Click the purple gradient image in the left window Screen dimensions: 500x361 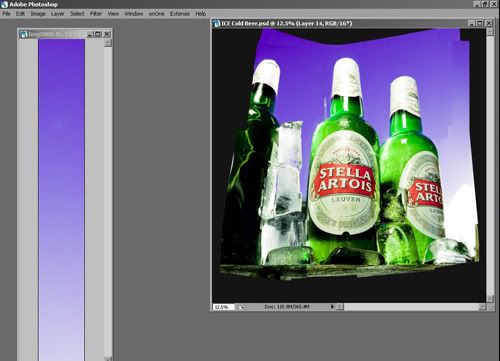point(61,200)
